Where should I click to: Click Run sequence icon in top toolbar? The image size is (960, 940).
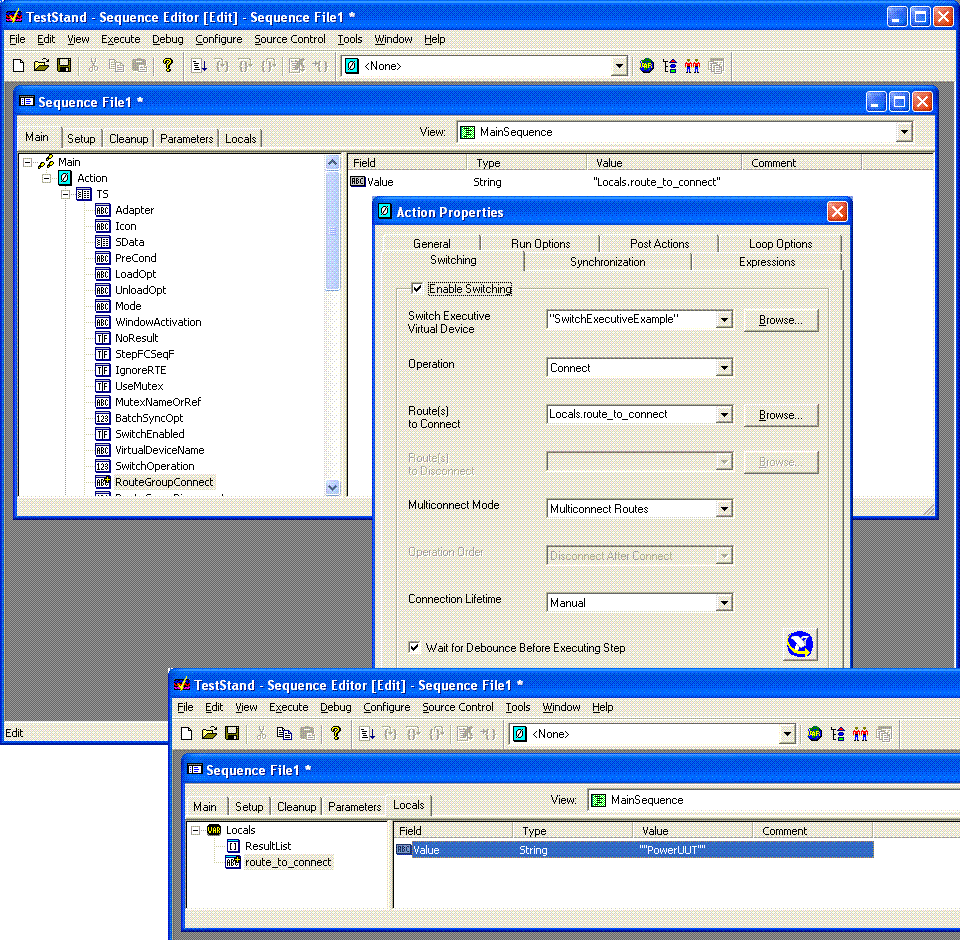click(x=199, y=66)
